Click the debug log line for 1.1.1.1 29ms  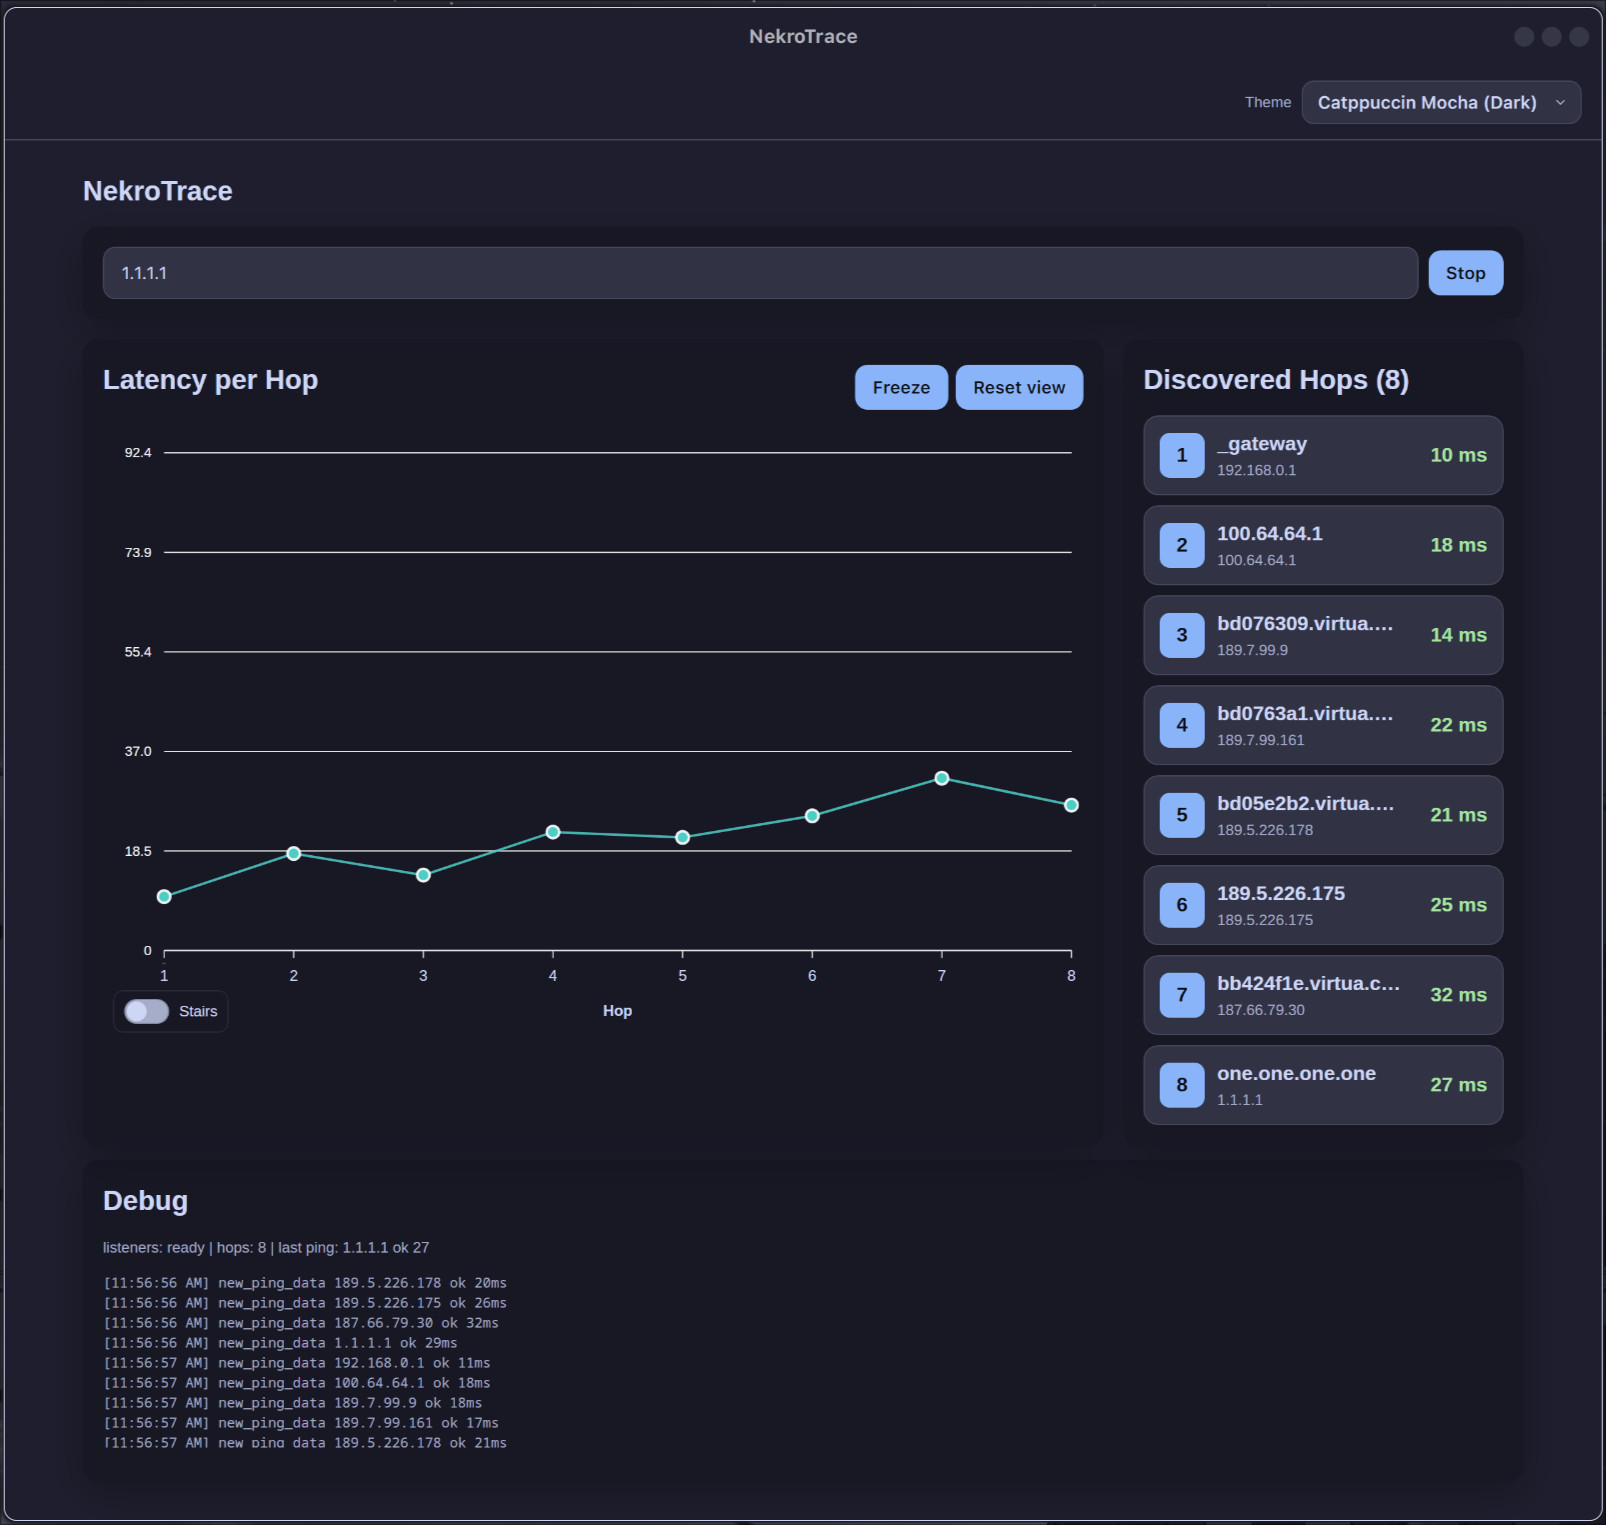[280, 1343]
